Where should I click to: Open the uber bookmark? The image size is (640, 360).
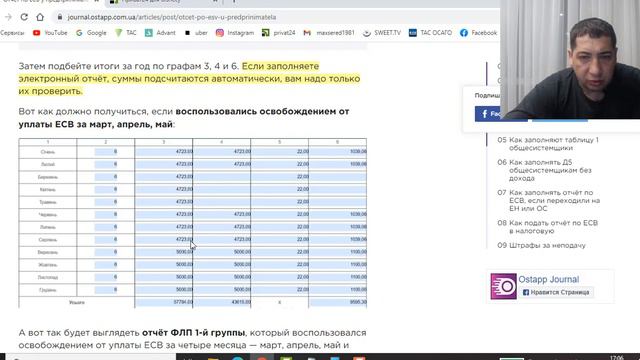tap(196, 33)
